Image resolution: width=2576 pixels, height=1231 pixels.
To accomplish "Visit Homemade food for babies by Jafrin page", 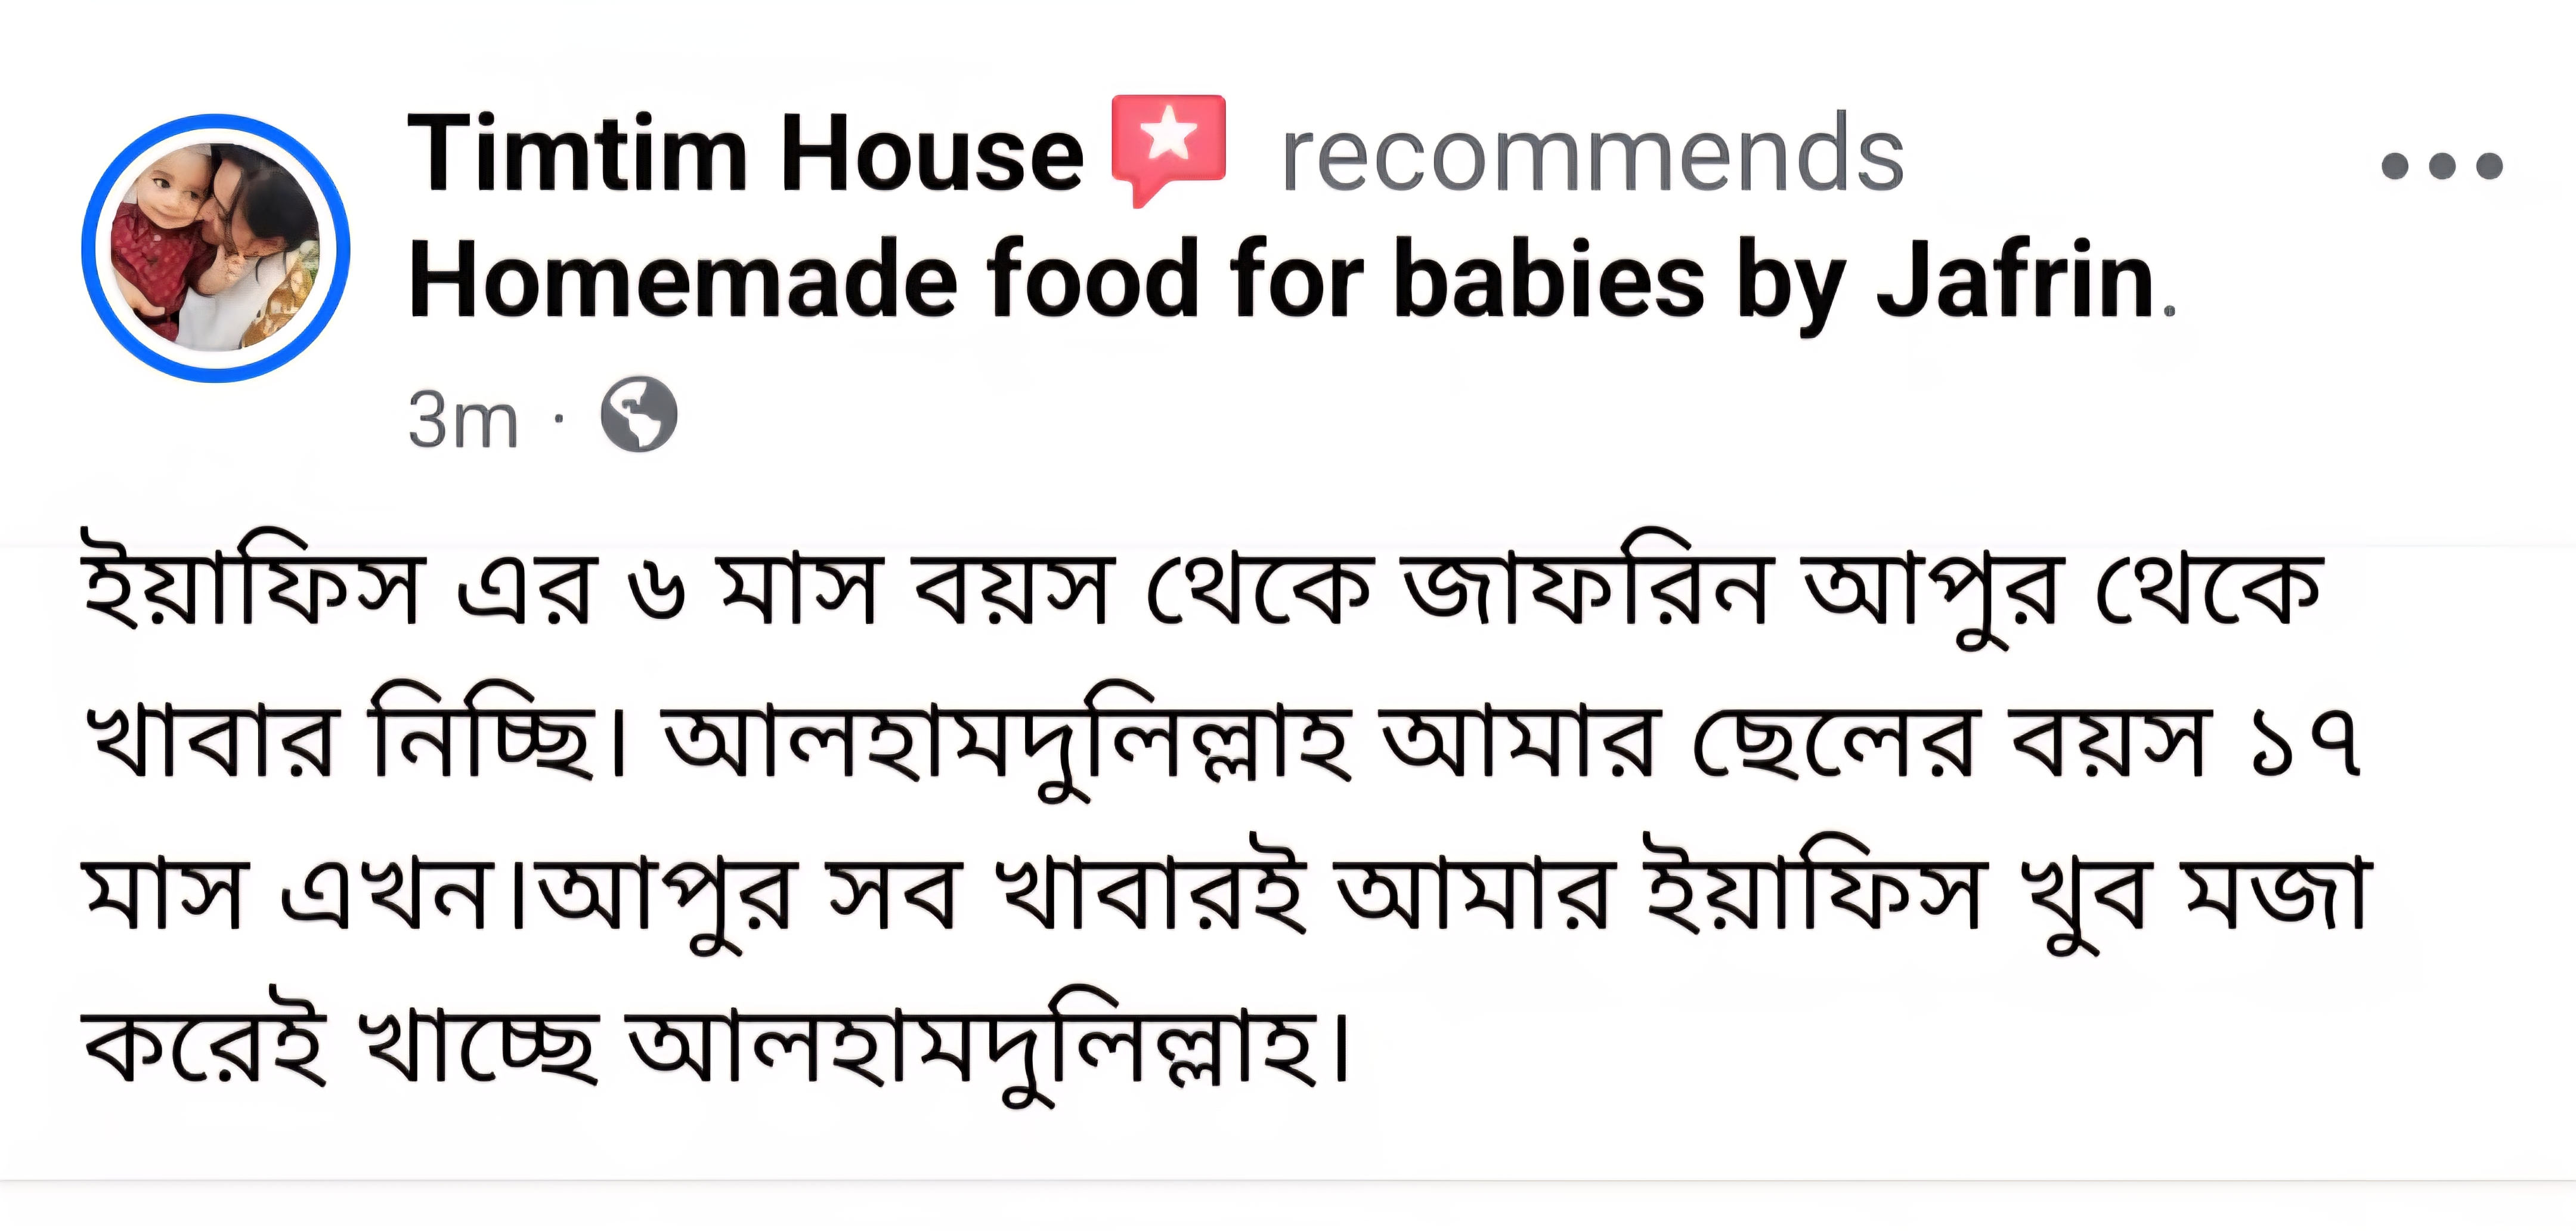I will pos(1280,282).
